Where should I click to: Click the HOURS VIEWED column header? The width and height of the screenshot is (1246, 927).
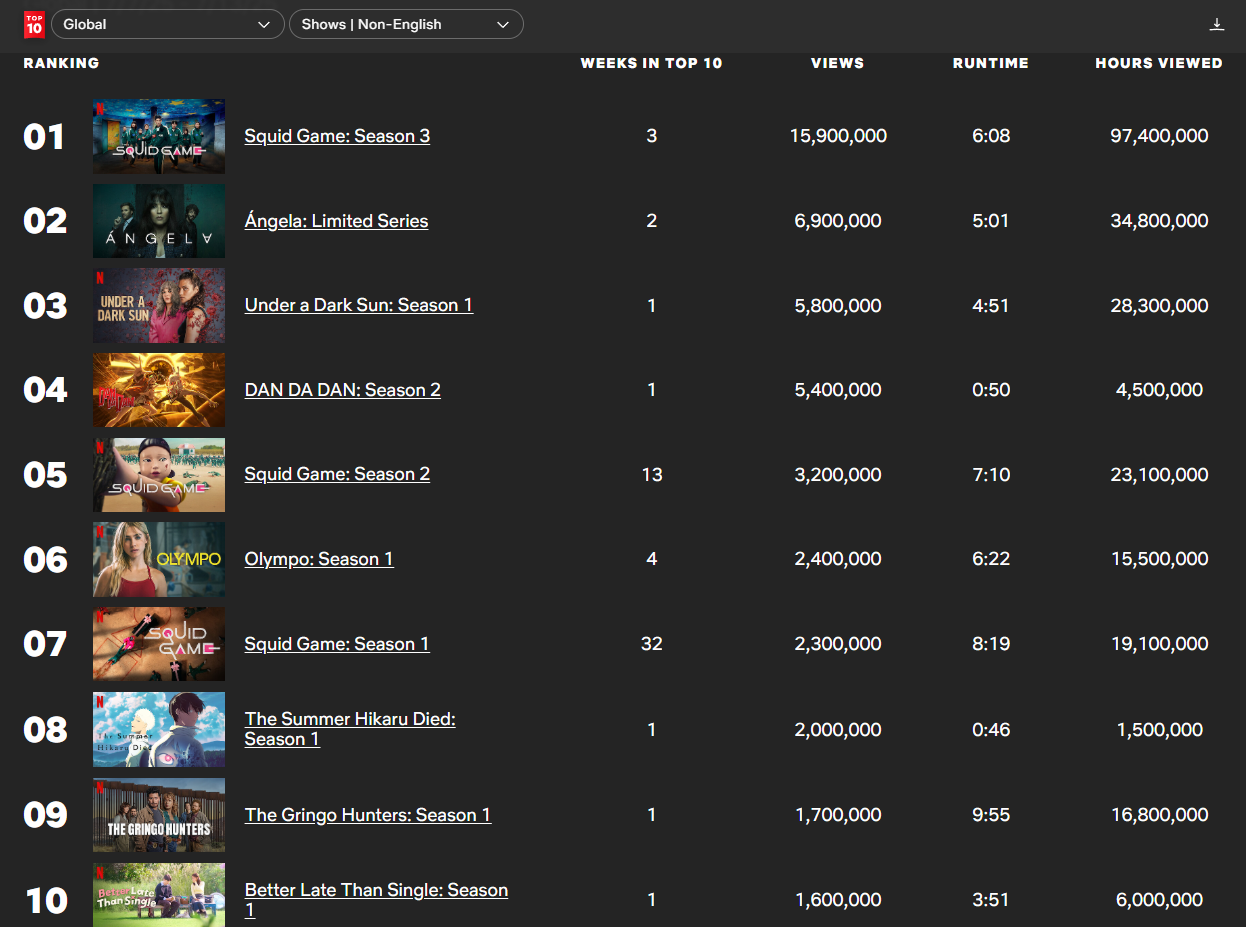(x=1159, y=63)
